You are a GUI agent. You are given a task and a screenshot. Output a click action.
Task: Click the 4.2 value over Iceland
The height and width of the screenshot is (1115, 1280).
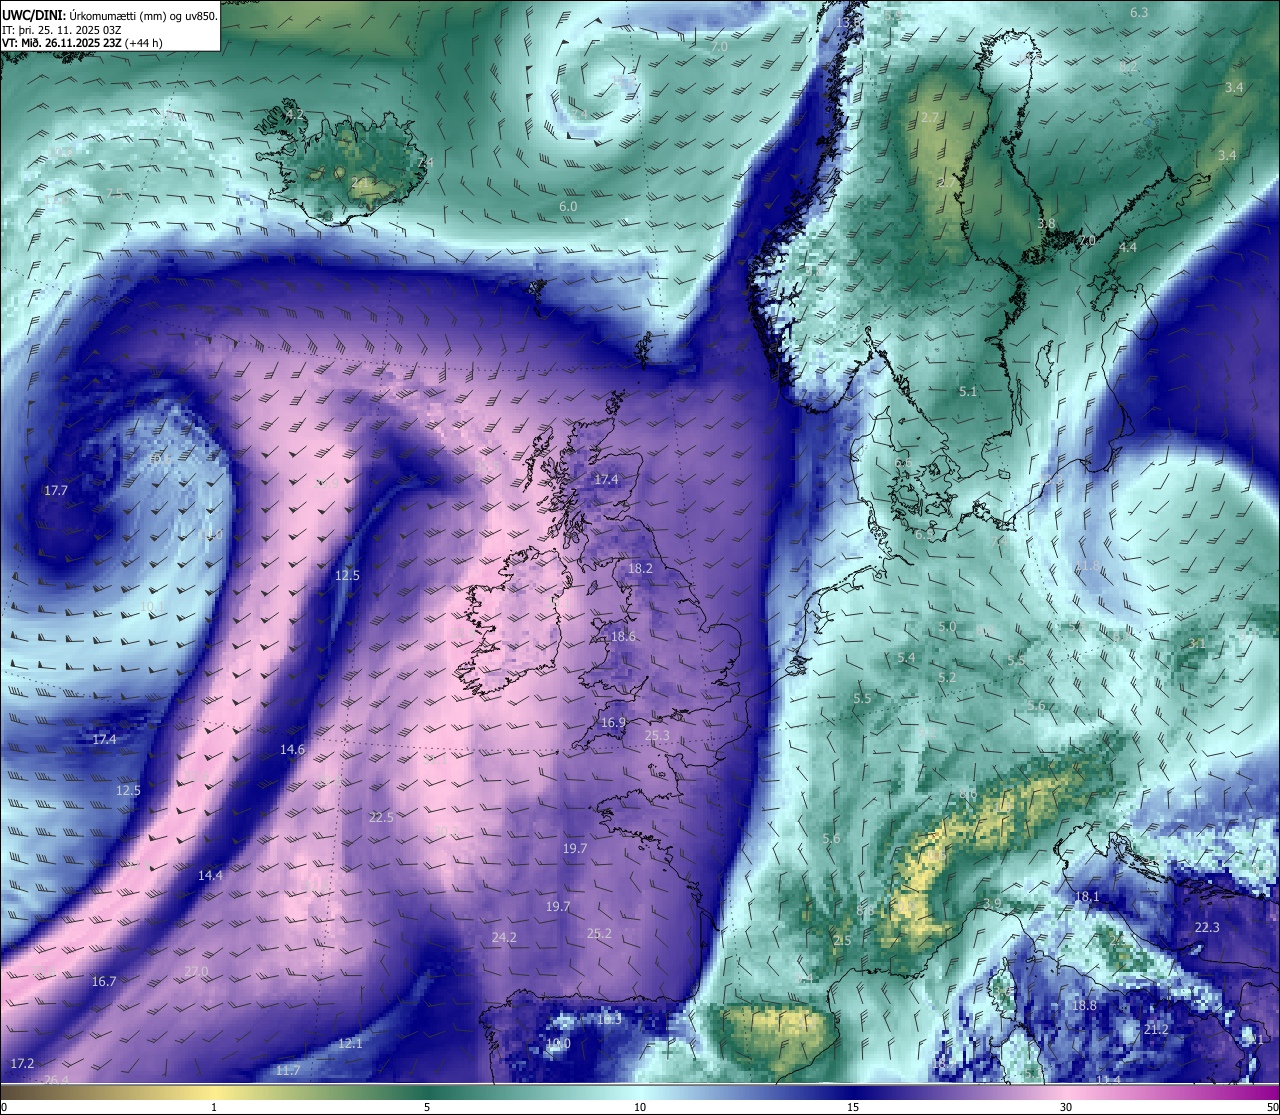click(x=295, y=114)
